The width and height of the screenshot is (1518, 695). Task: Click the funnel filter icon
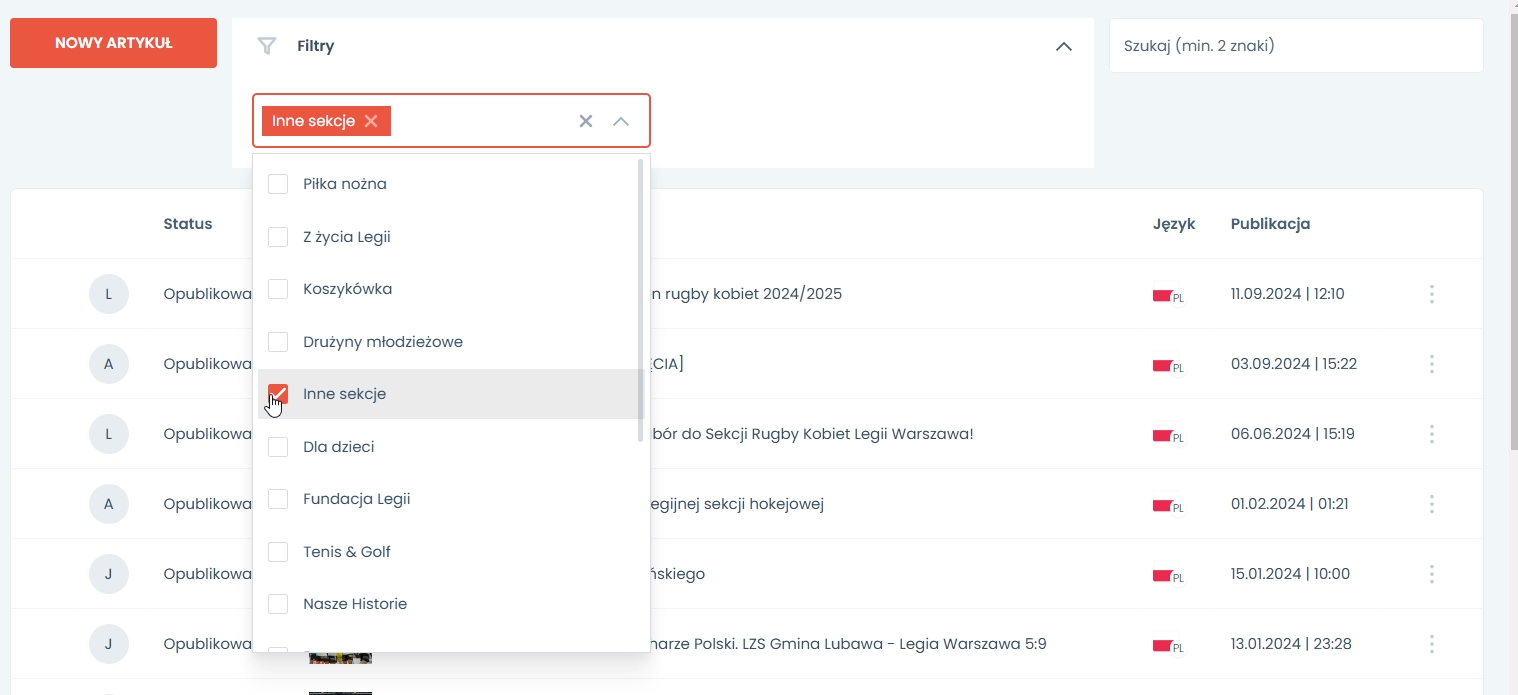pos(266,46)
